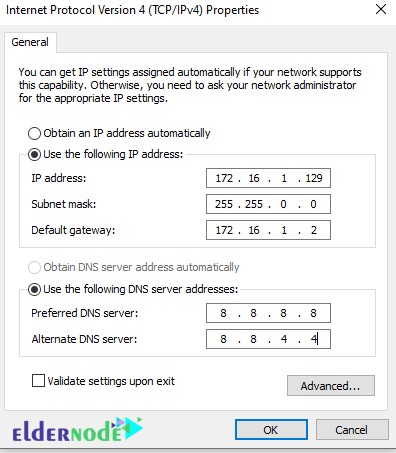Switch to the General tab

click(30, 42)
